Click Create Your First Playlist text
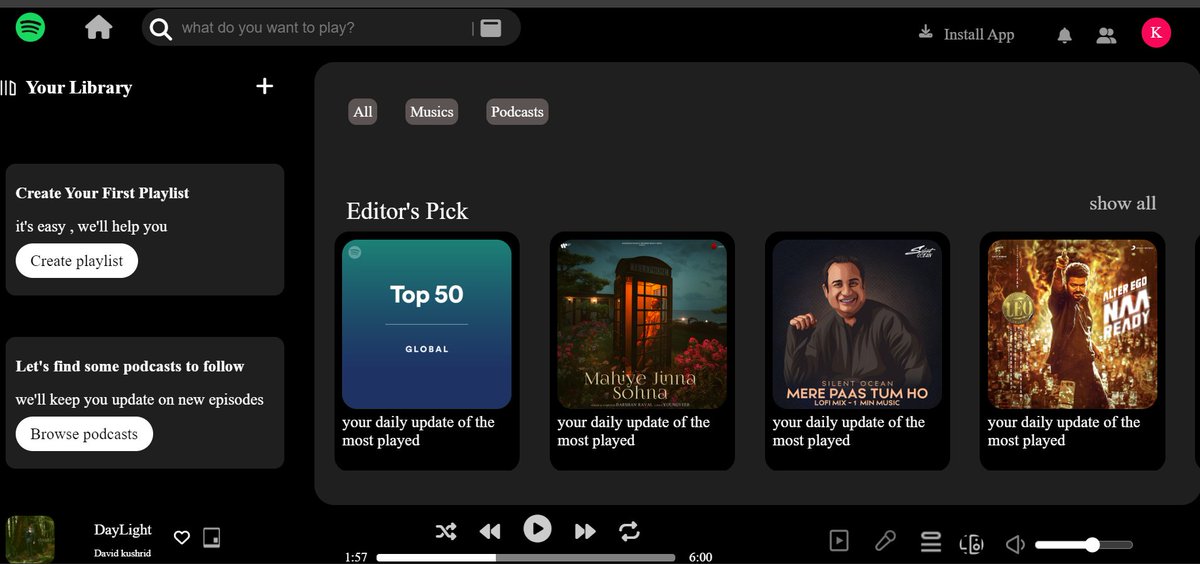Screen dimensions: 1200x564 (102, 193)
